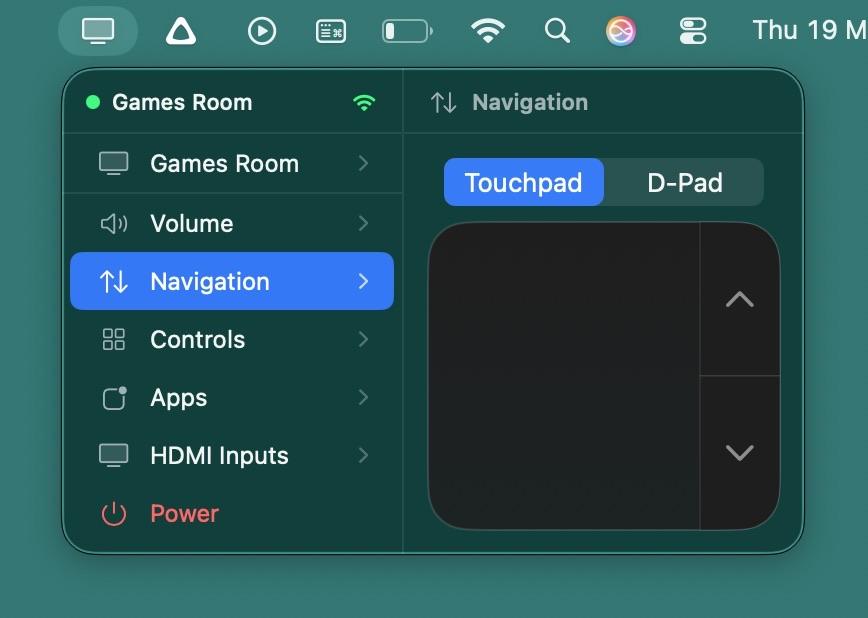Screen dimensions: 868x618
Task: Open the Wi-Fi menu bar icon
Action: [x=487, y=31]
